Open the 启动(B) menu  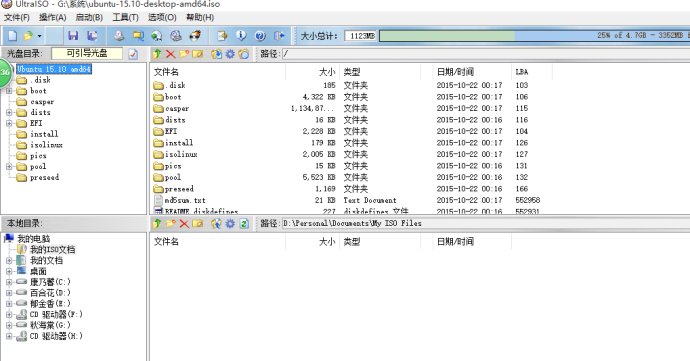click(89, 17)
